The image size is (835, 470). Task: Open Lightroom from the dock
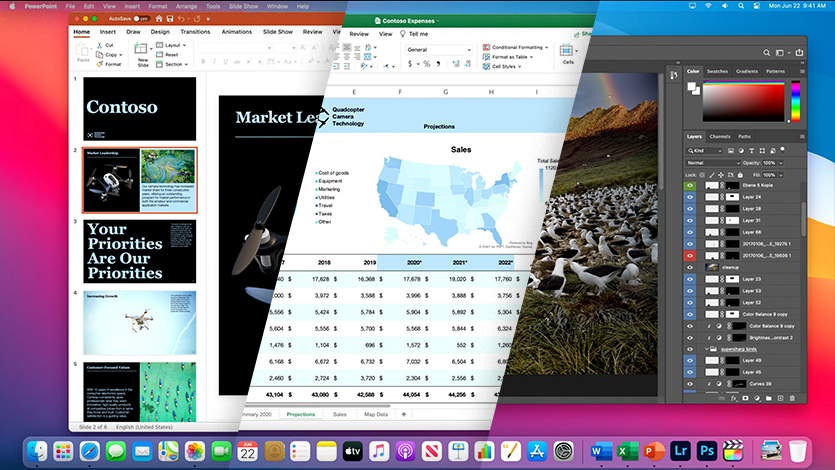click(x=680, y=451)
